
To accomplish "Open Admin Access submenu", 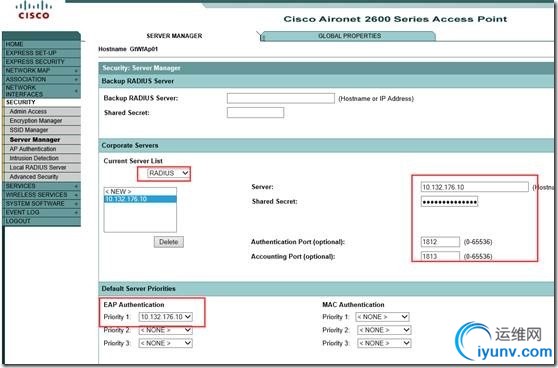I will 43,111.
